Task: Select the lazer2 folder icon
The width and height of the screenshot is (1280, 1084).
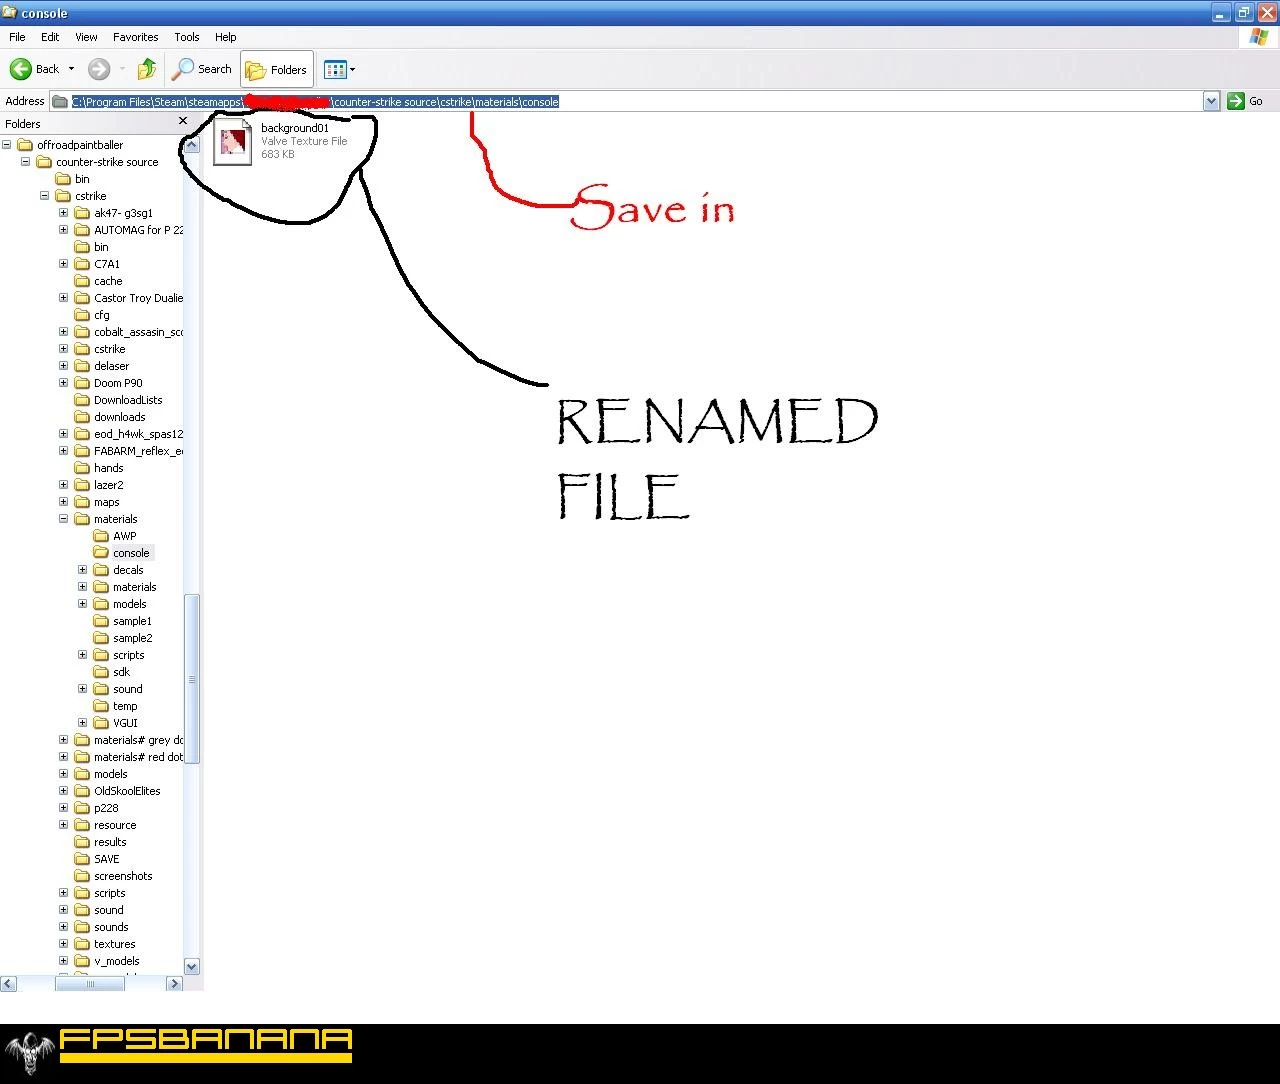Action: tap(82, 485)
